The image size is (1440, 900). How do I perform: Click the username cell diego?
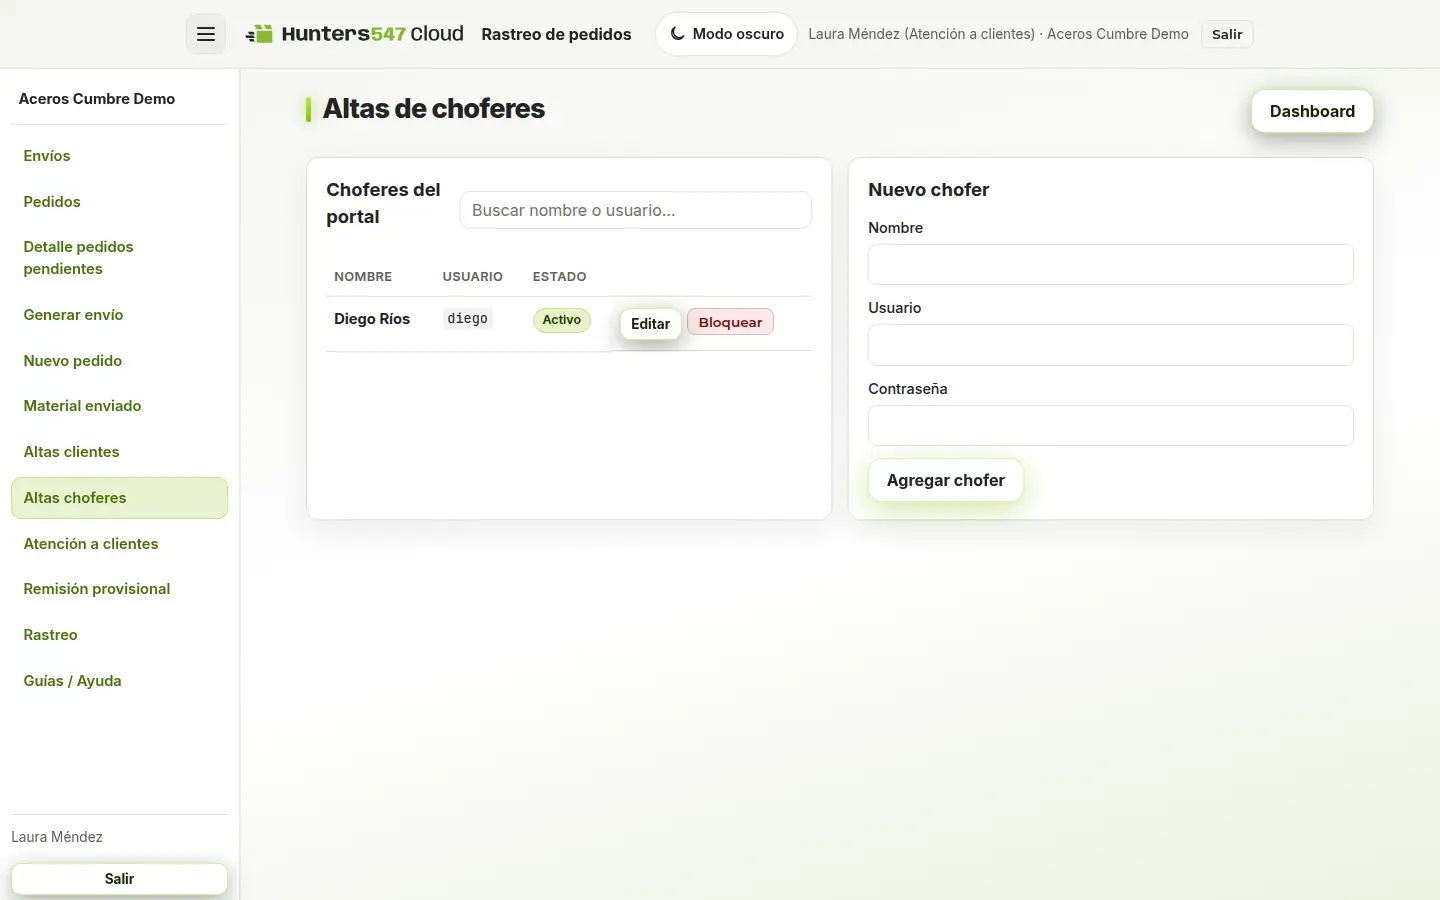[468, 319]
